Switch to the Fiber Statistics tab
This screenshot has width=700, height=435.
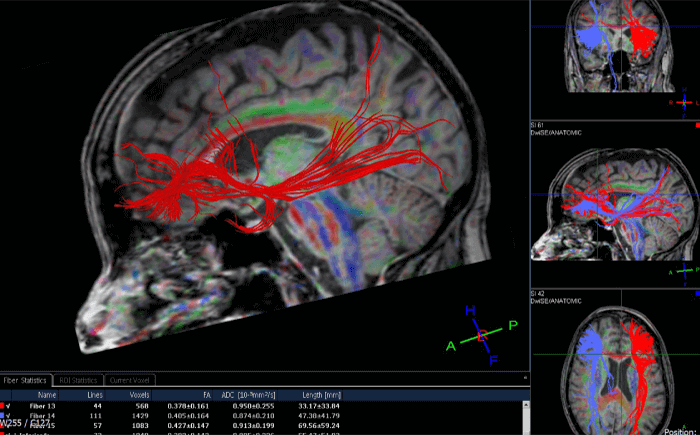pyautogui.click(x=26, y=380)
